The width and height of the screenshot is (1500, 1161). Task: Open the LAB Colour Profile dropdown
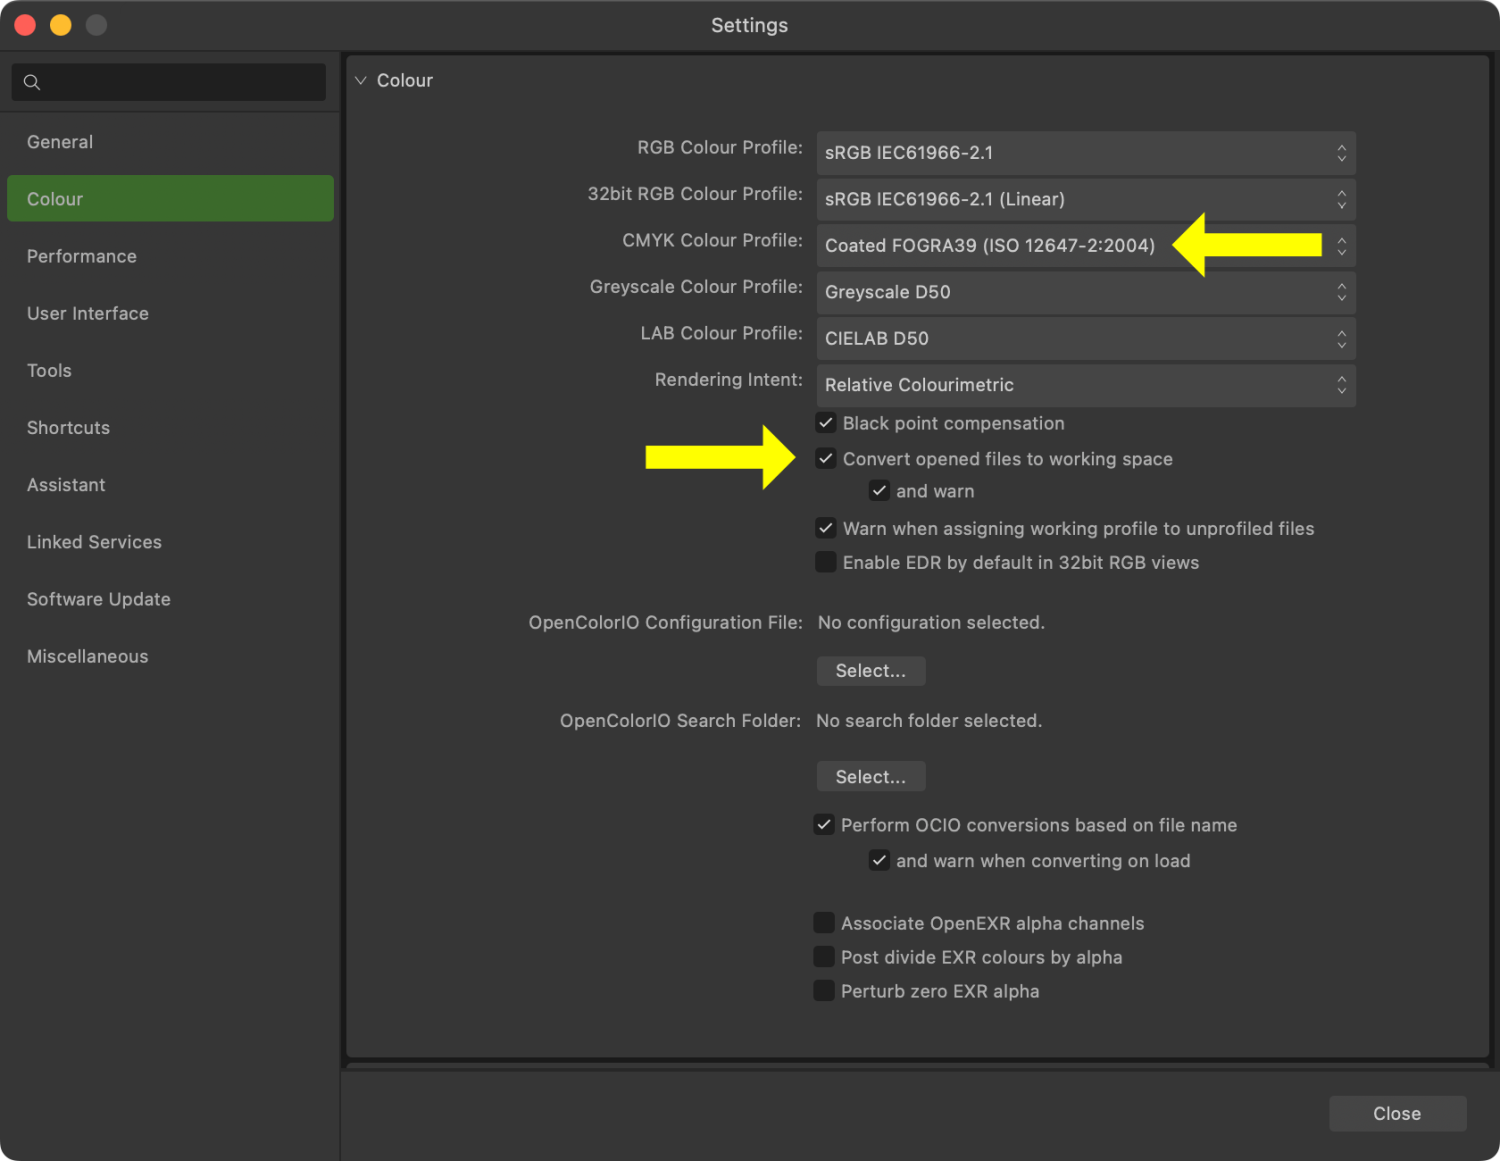[1085, 339]
